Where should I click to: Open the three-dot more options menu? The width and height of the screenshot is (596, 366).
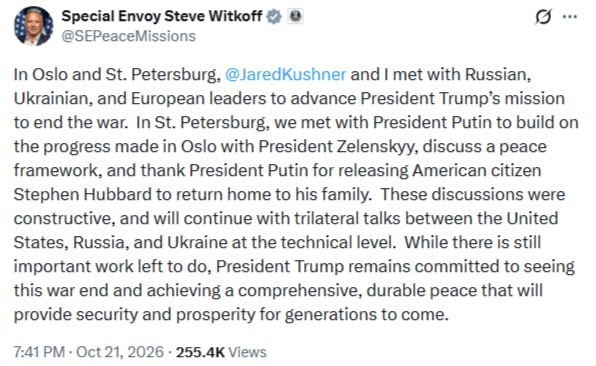(570, 17)
